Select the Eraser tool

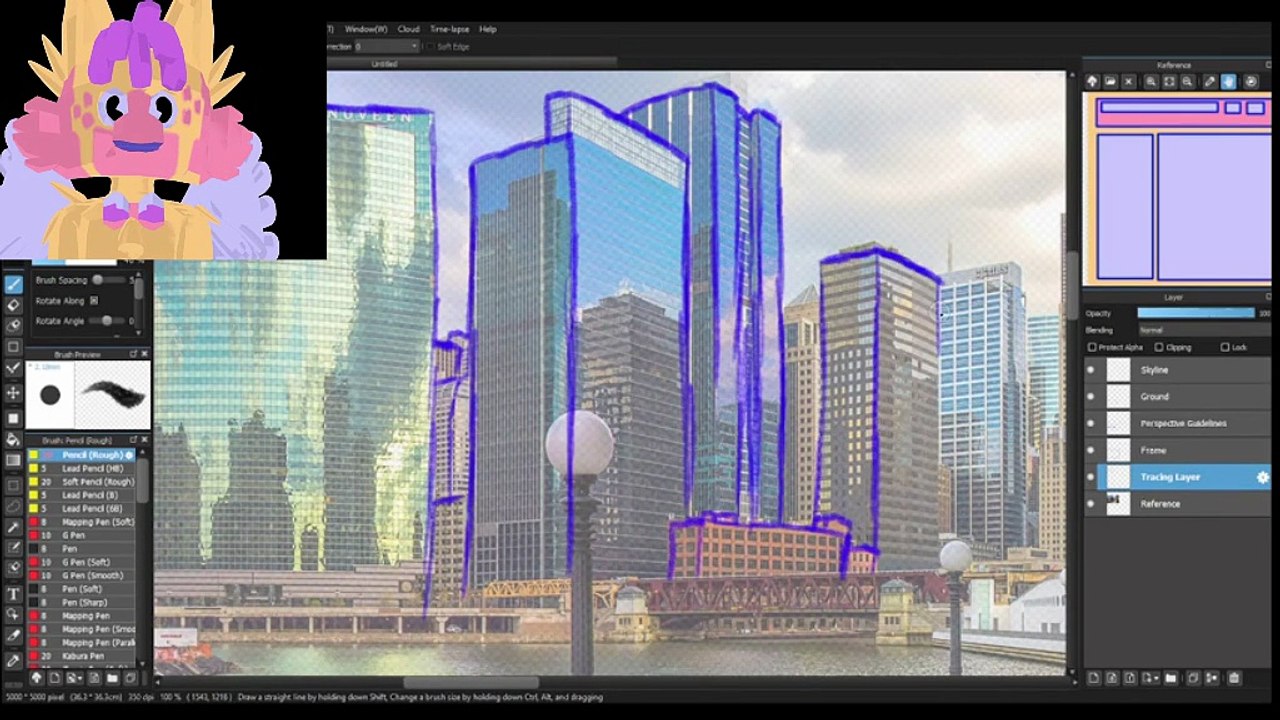click(14, 305)
